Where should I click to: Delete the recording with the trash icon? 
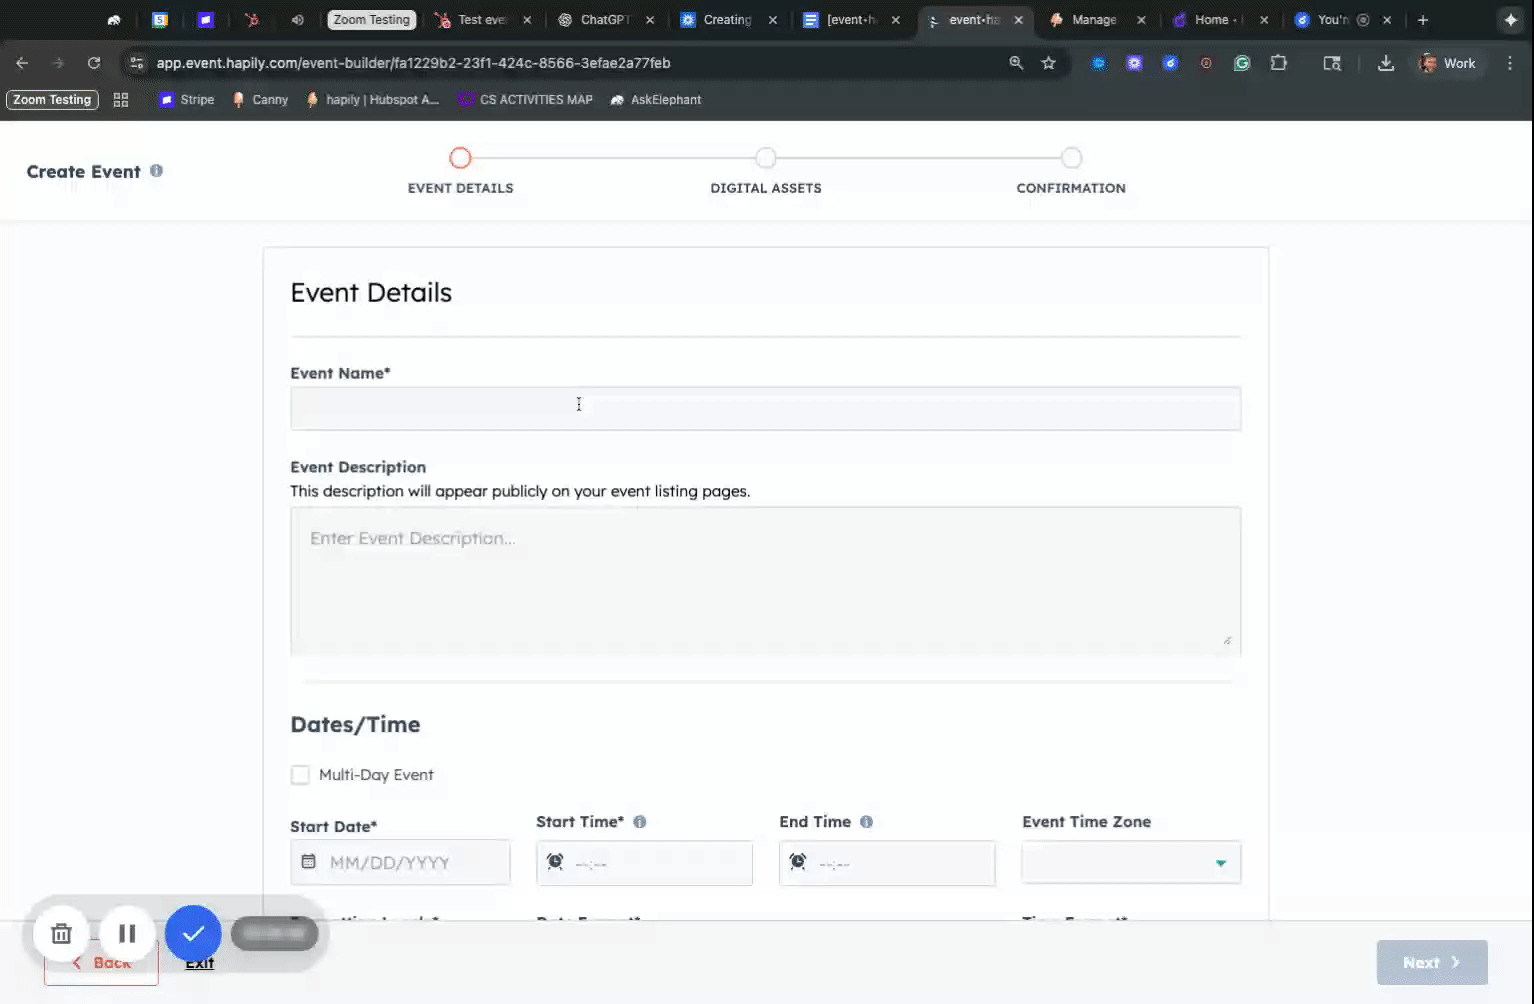coord(61,933)
